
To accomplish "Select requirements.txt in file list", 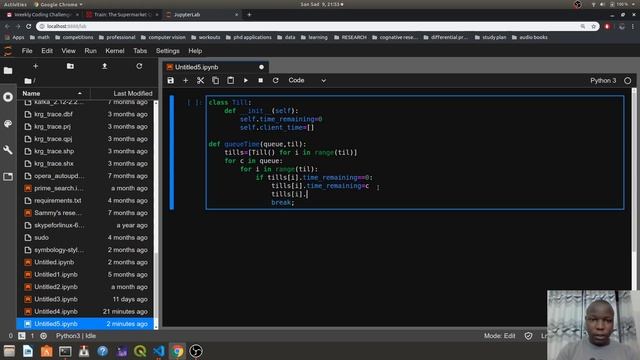I will [85, 200].
